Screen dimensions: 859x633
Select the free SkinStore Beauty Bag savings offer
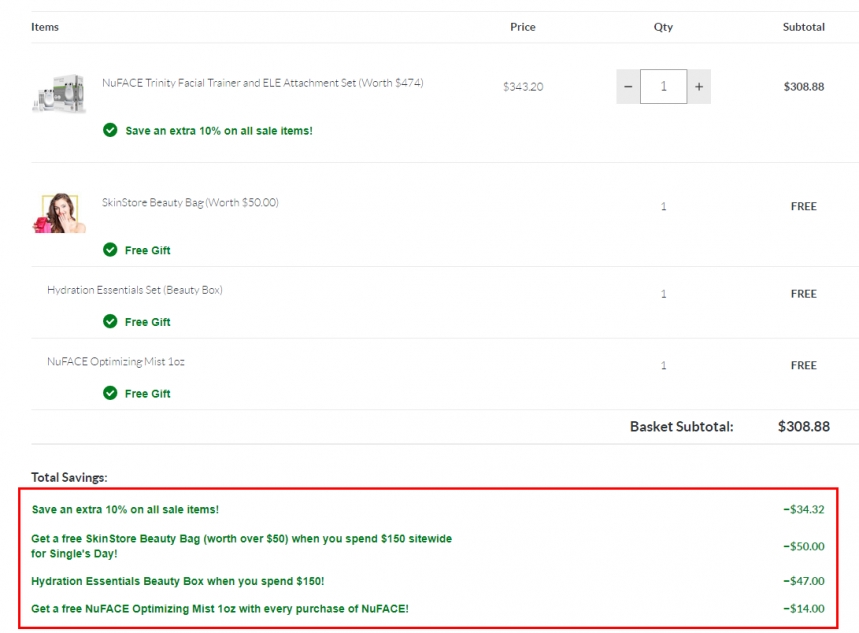(241, 546)
